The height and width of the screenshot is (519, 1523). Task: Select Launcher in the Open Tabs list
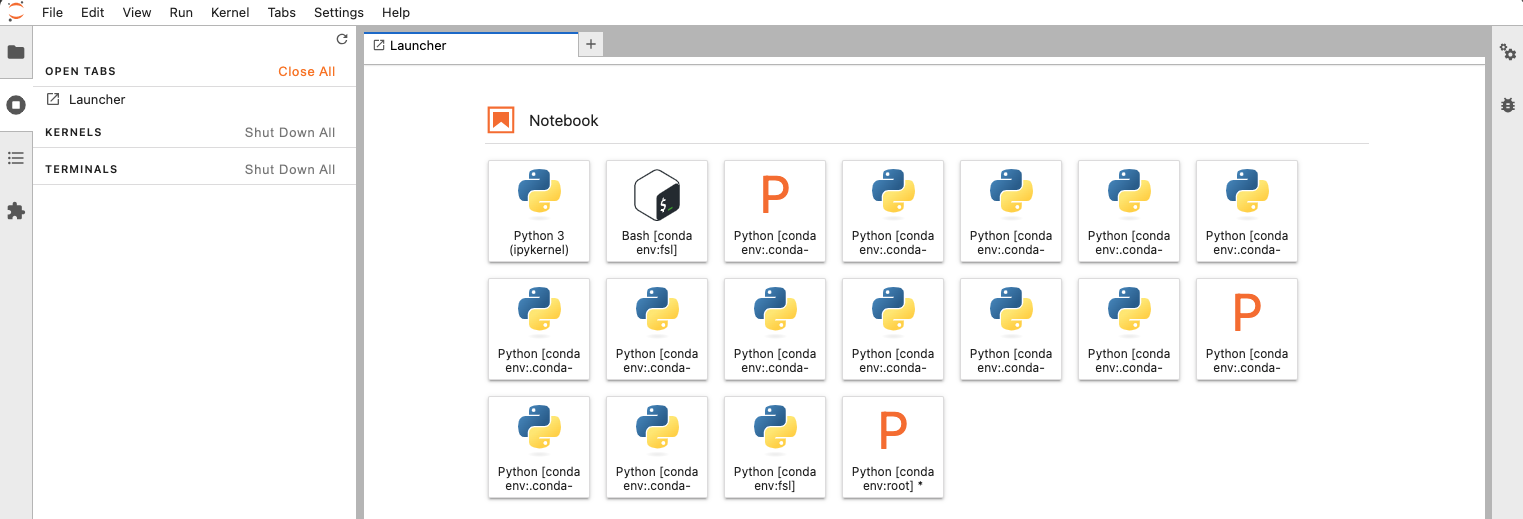(x=97, y=100)
